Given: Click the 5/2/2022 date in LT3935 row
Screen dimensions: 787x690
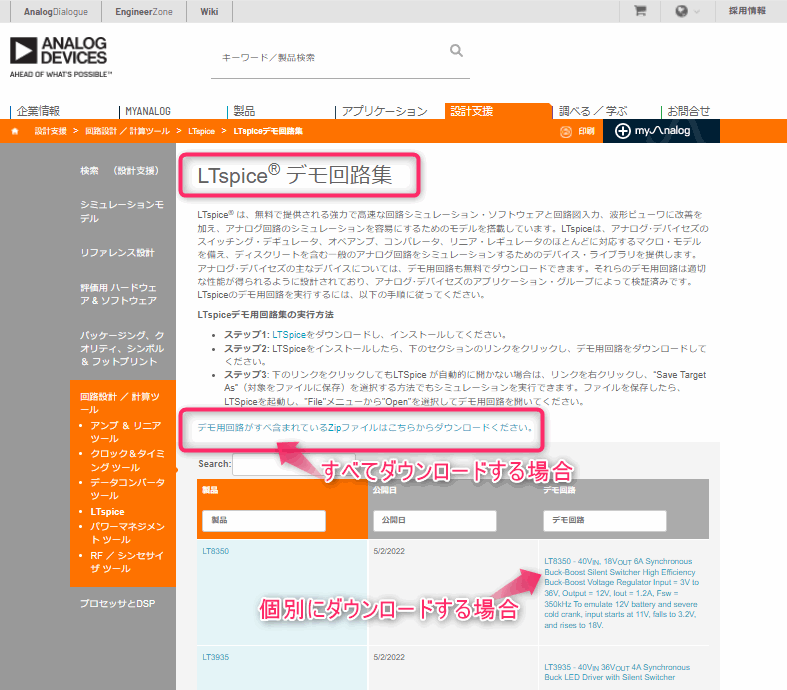Looking at the screenshot, I should [x=389, y=657].
